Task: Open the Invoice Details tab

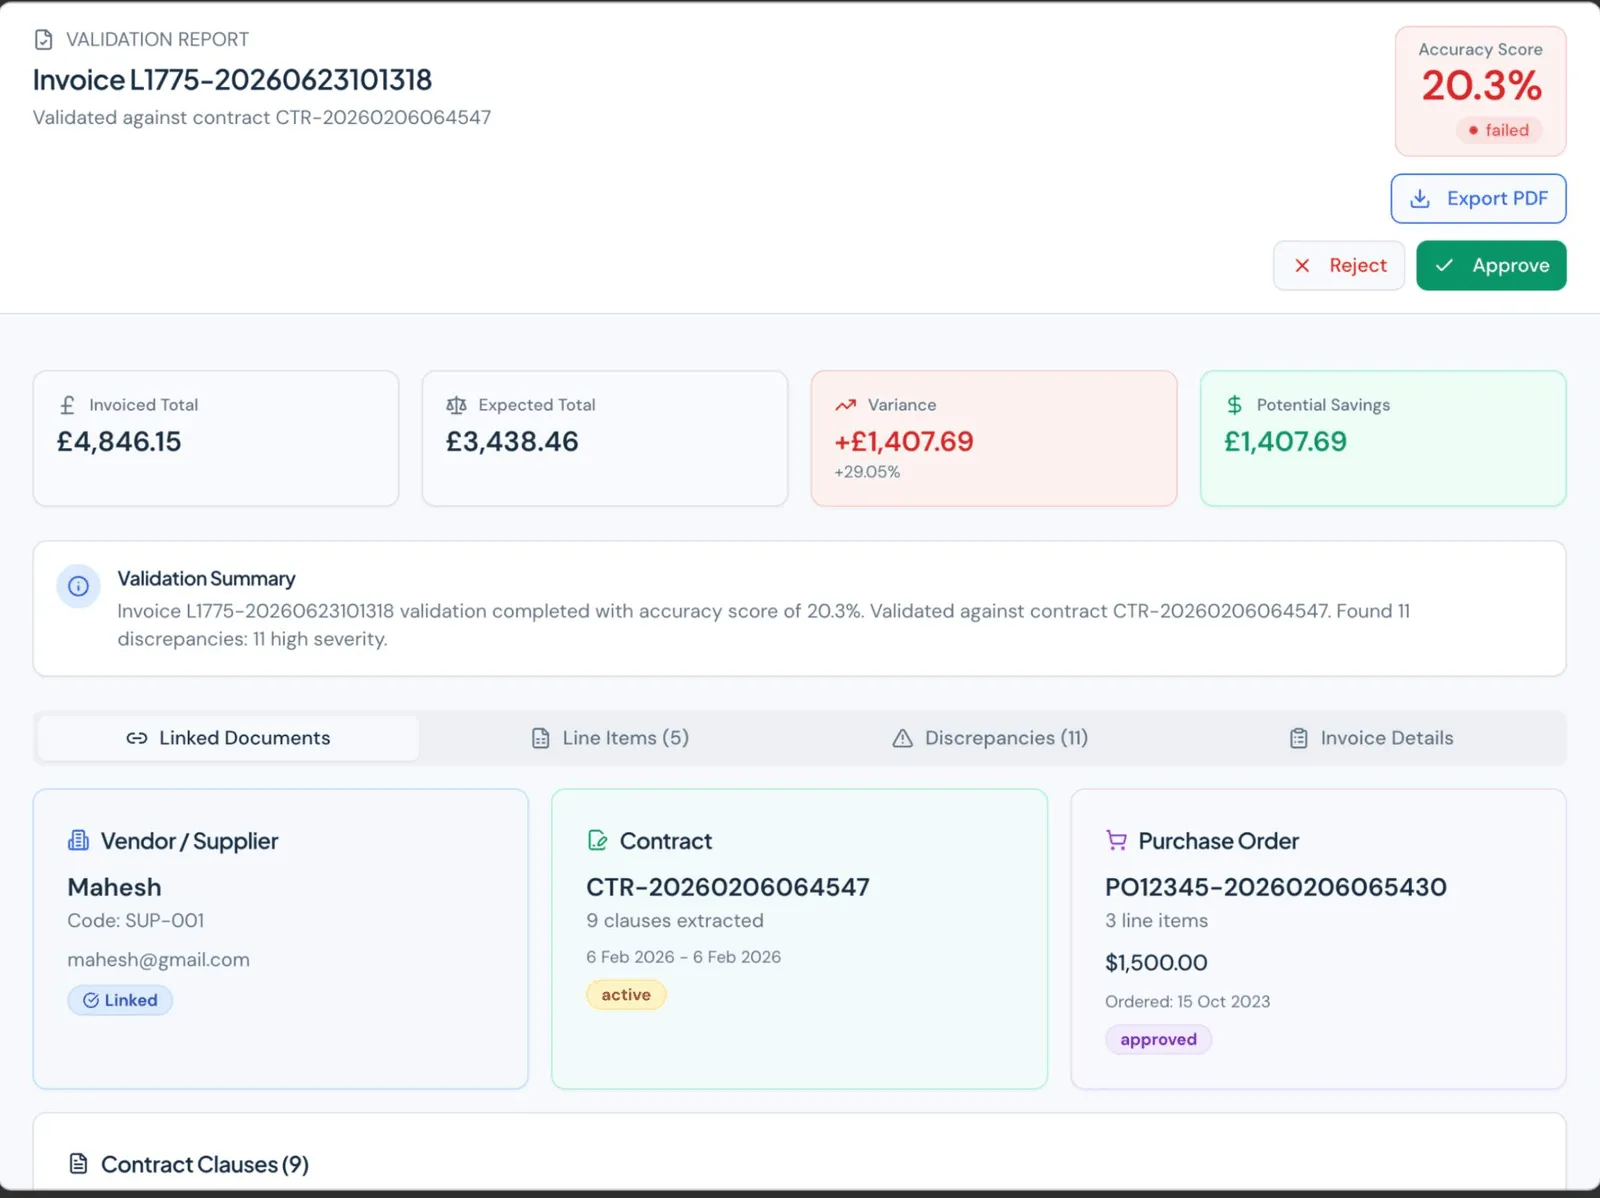Action: pos(1371,738)
